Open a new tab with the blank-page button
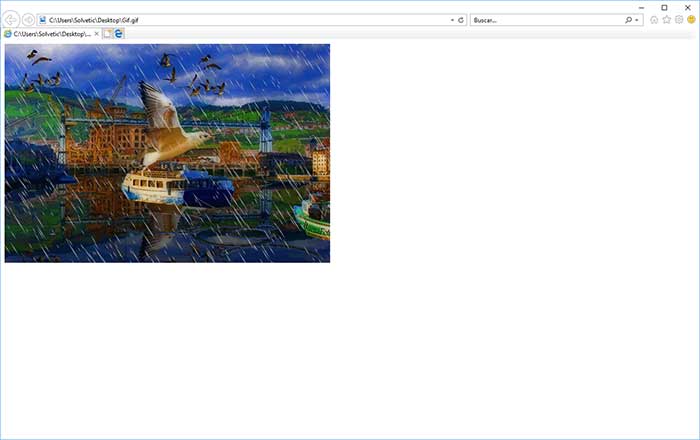The width and height of the screenshot is (700, 440). click(108, 34)
